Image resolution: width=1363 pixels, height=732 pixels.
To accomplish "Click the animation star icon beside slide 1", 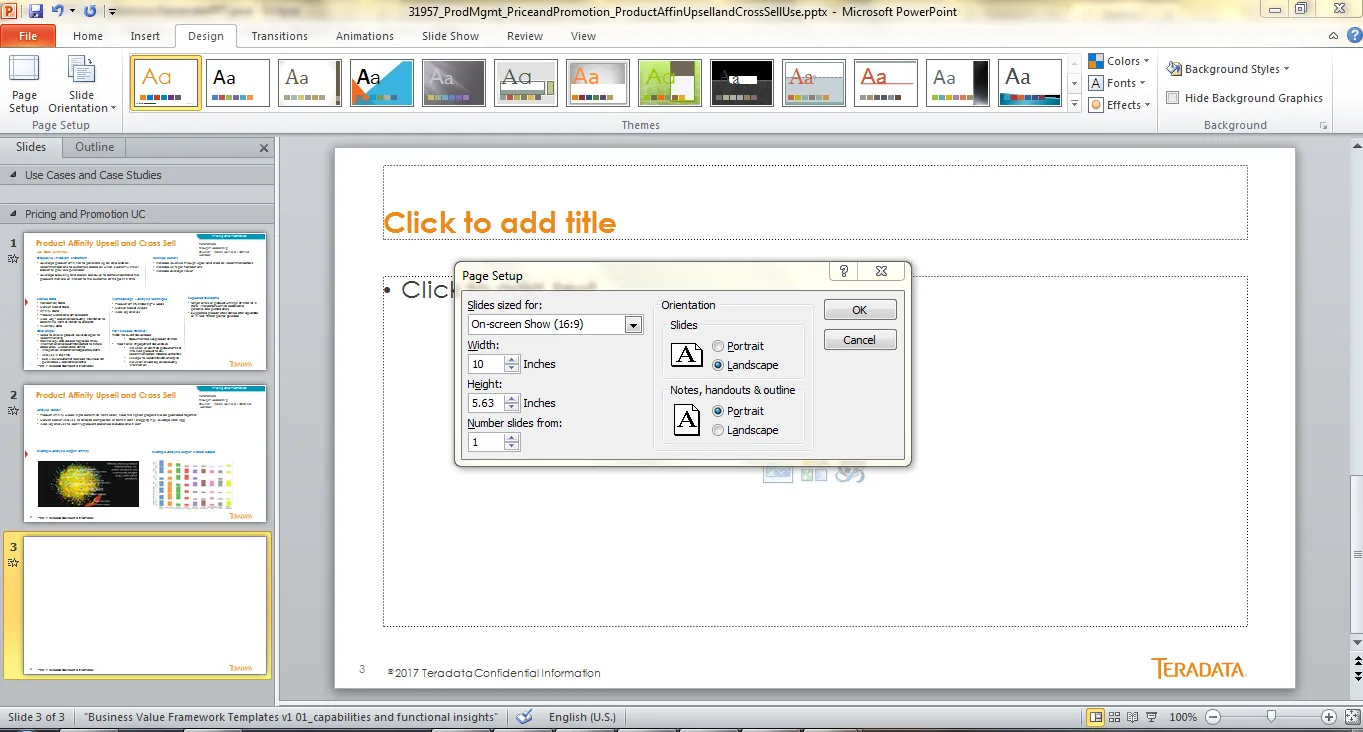I will [13, 258].
